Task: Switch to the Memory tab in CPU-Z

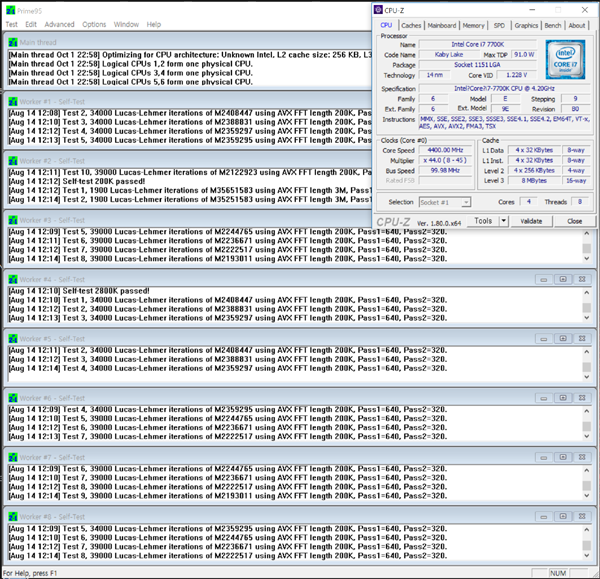Action: (x=473, y=26)
